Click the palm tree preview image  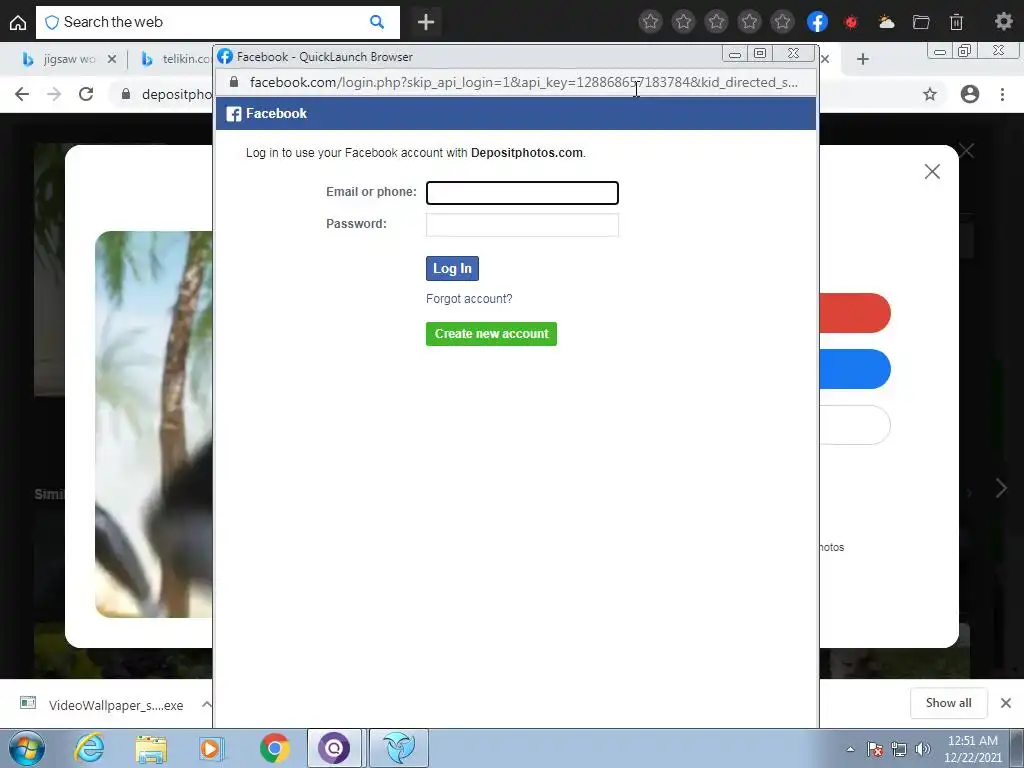(153, 424)
